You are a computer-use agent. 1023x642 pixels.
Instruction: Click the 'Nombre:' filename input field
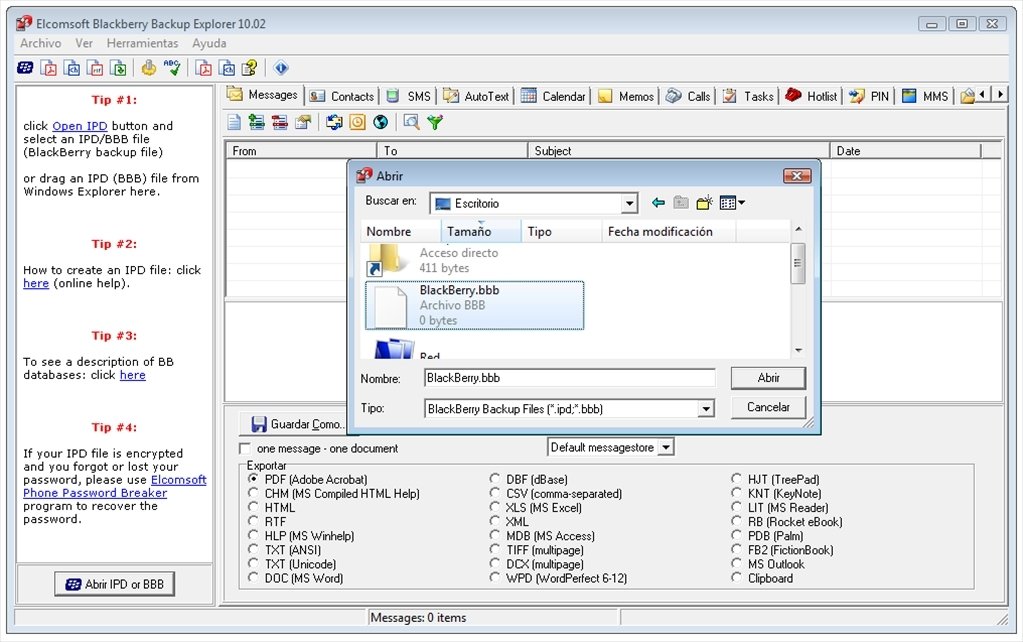[x=570, y=378]
